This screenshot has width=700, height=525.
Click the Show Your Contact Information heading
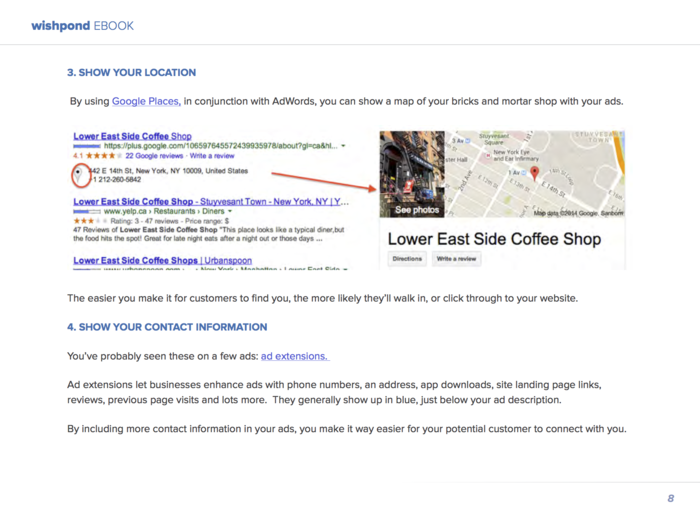coord(167,327)
